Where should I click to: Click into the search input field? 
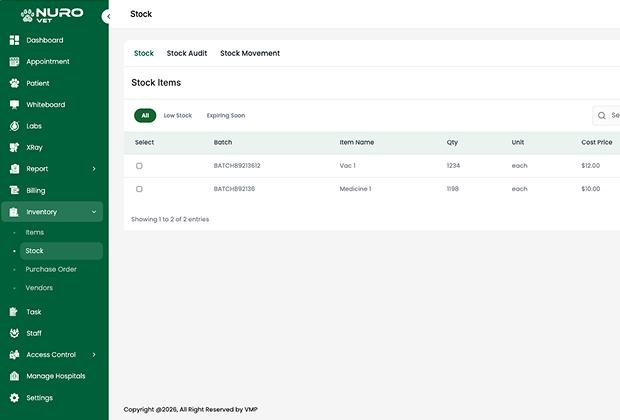click(x=607, y=115)
